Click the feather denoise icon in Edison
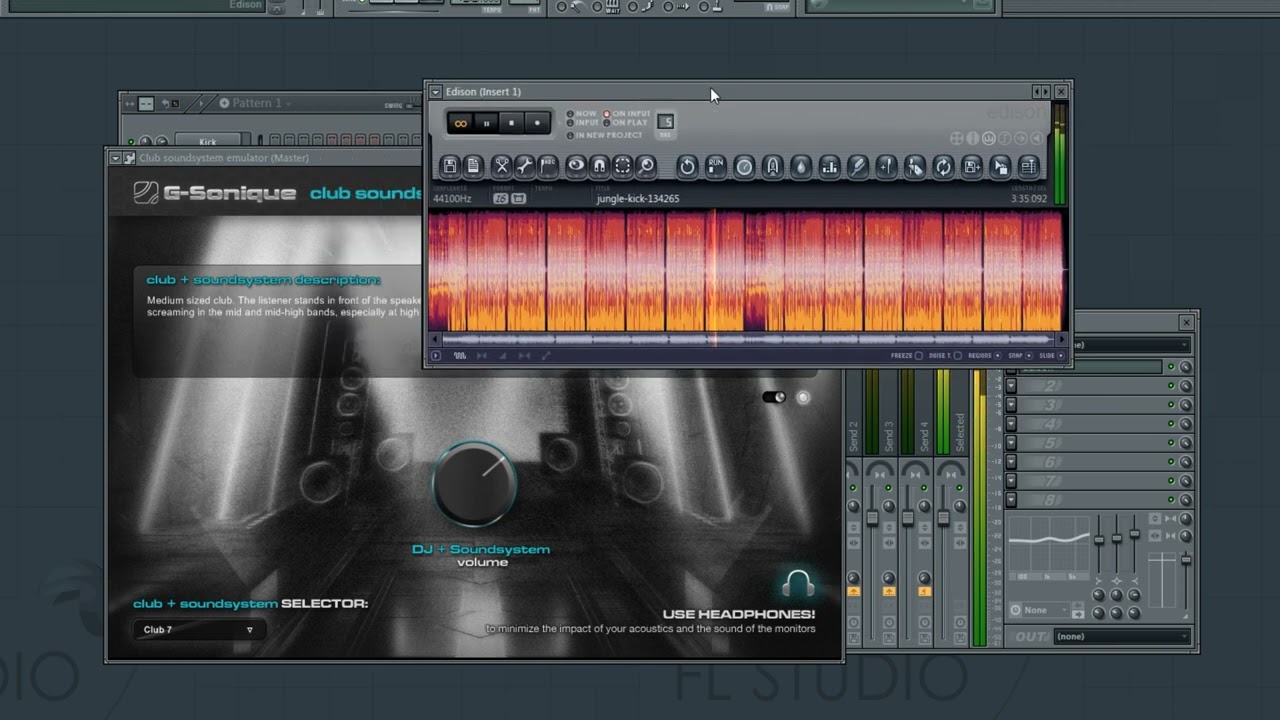 tap(857, 166)
